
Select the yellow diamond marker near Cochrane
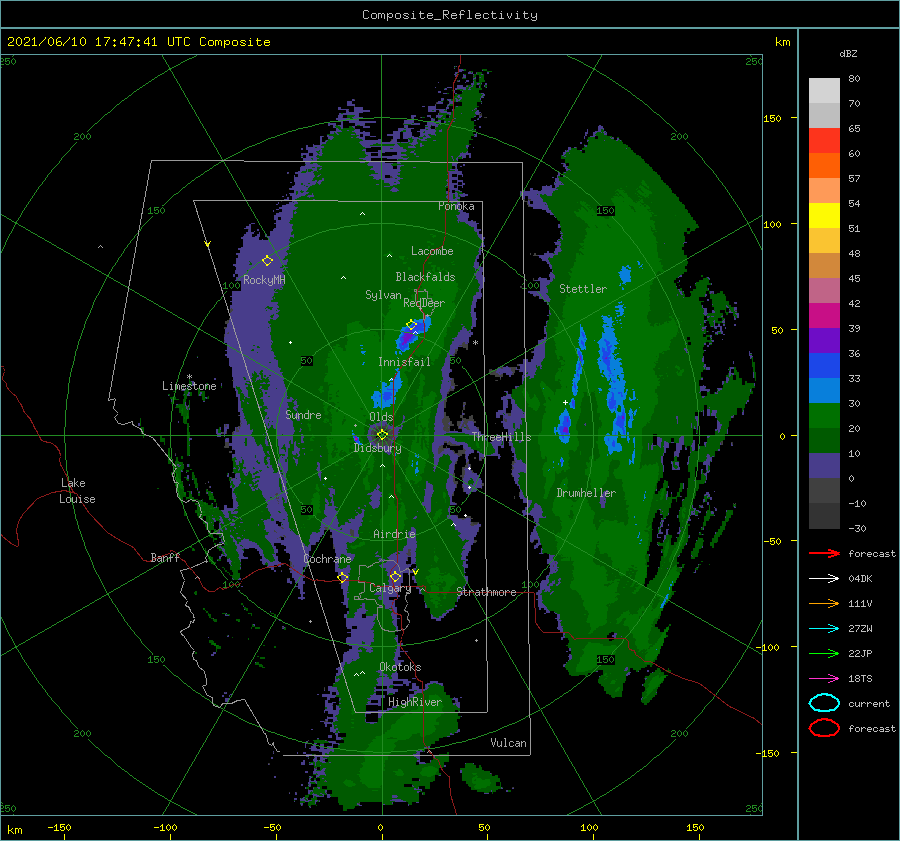tap(343, 577)
